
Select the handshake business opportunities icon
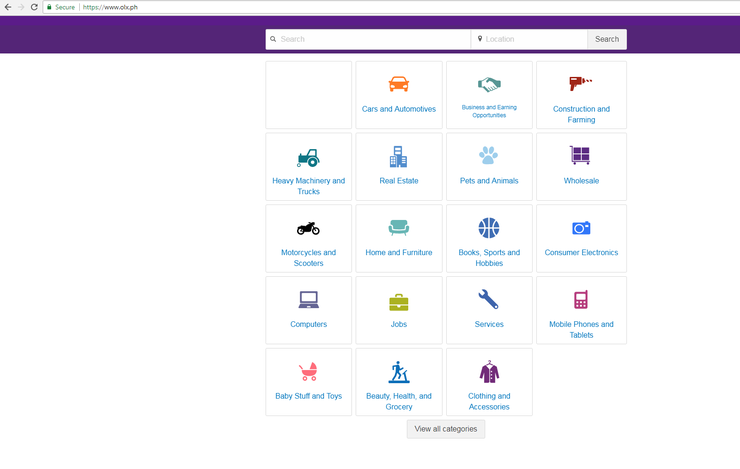click(489, 84)
